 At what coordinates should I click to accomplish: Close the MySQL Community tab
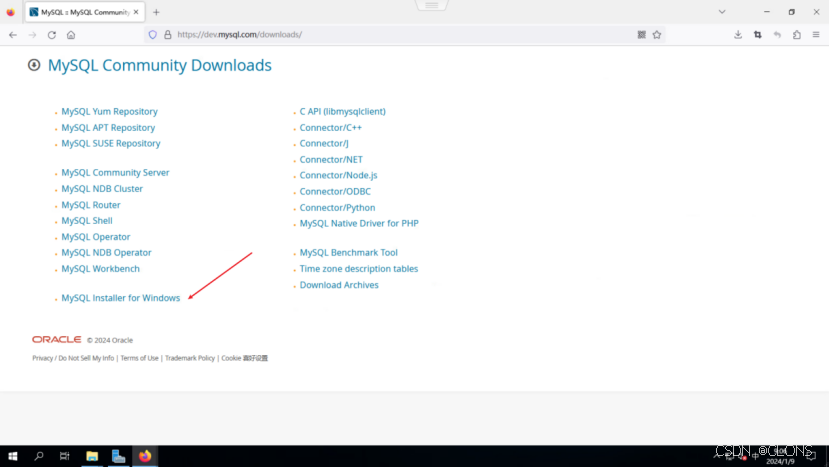coord(136,12)
